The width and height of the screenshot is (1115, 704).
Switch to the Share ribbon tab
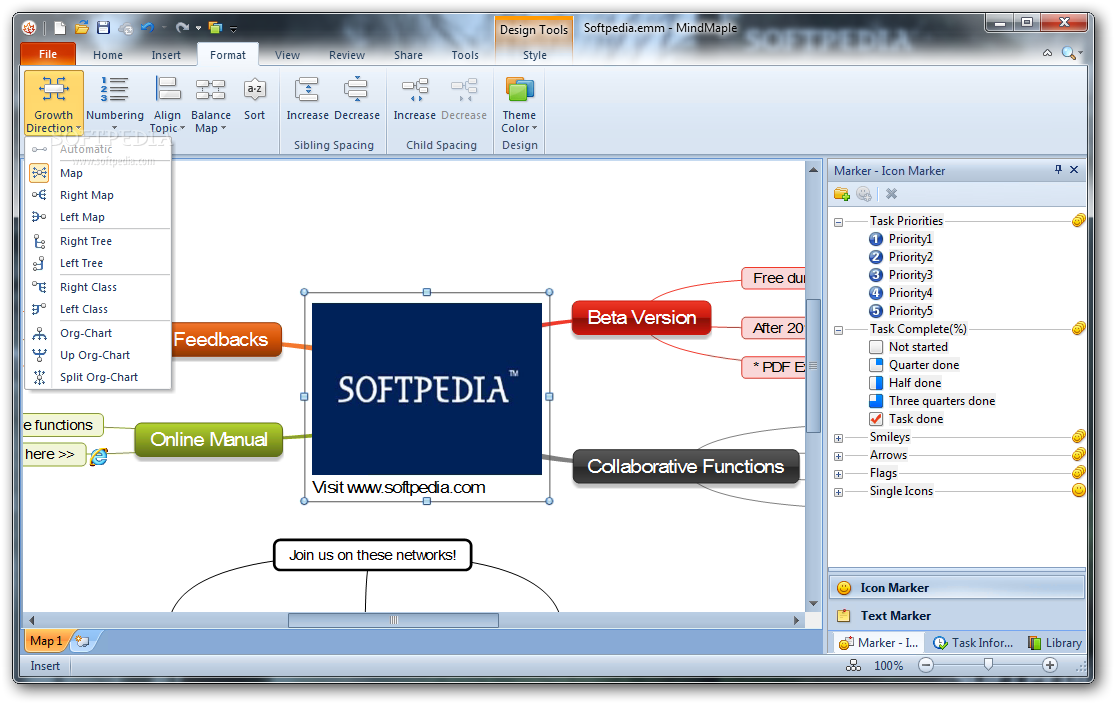click(408, 55)
